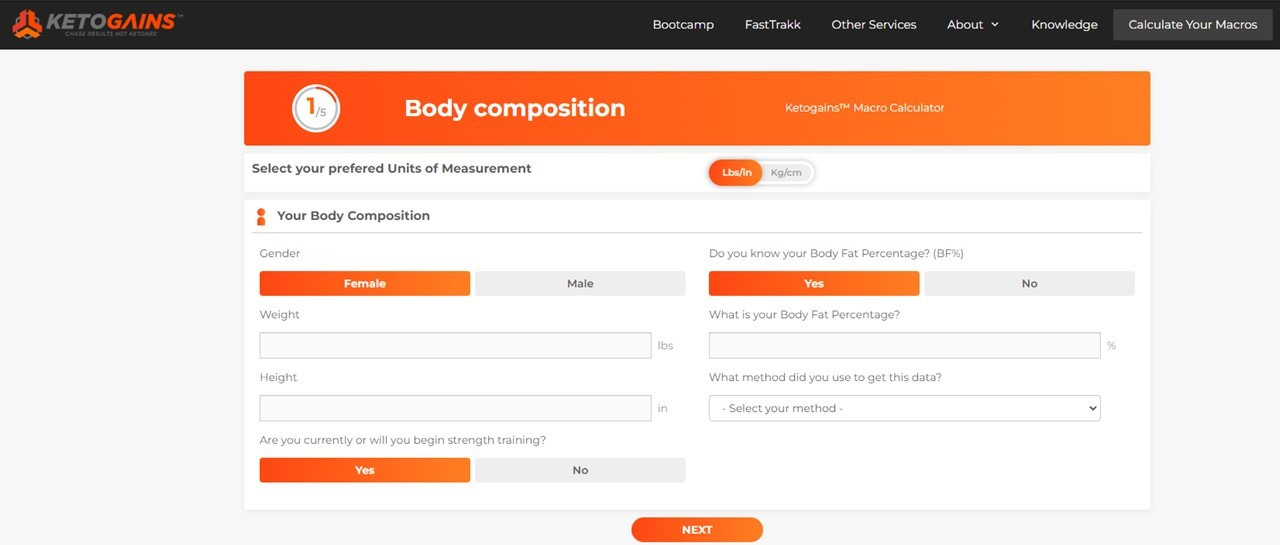This screenshot has width=1280, height=545.
Task: Open the Bootcamp menu item
Action: (683, 25)
